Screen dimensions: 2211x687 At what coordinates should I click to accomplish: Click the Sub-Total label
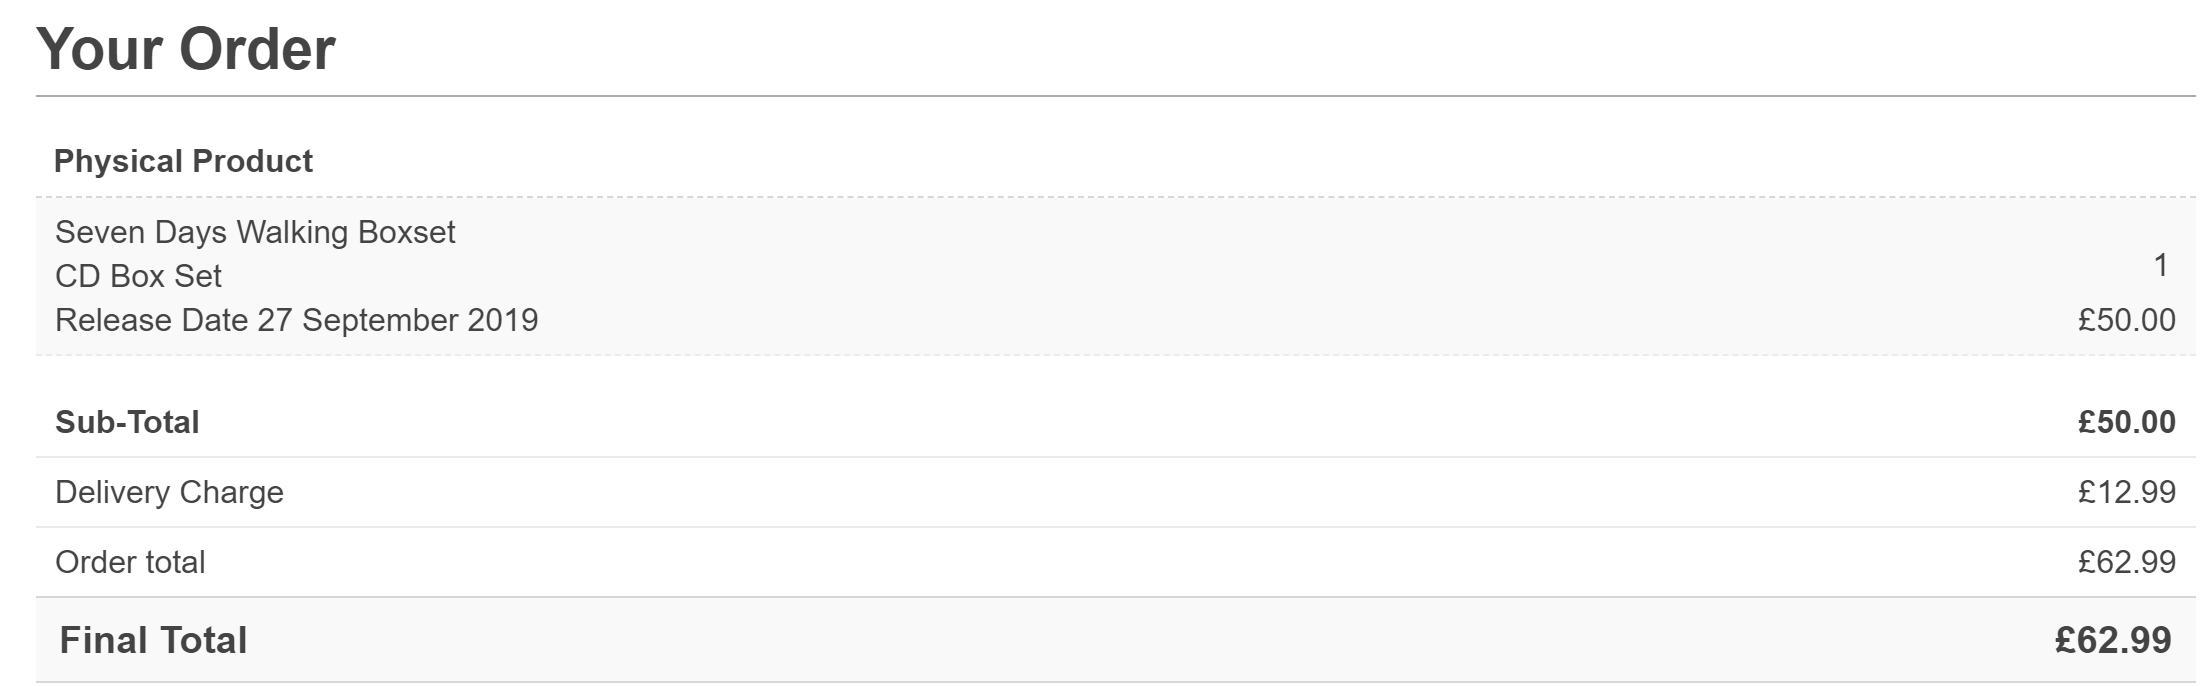(x=127, y=422)
